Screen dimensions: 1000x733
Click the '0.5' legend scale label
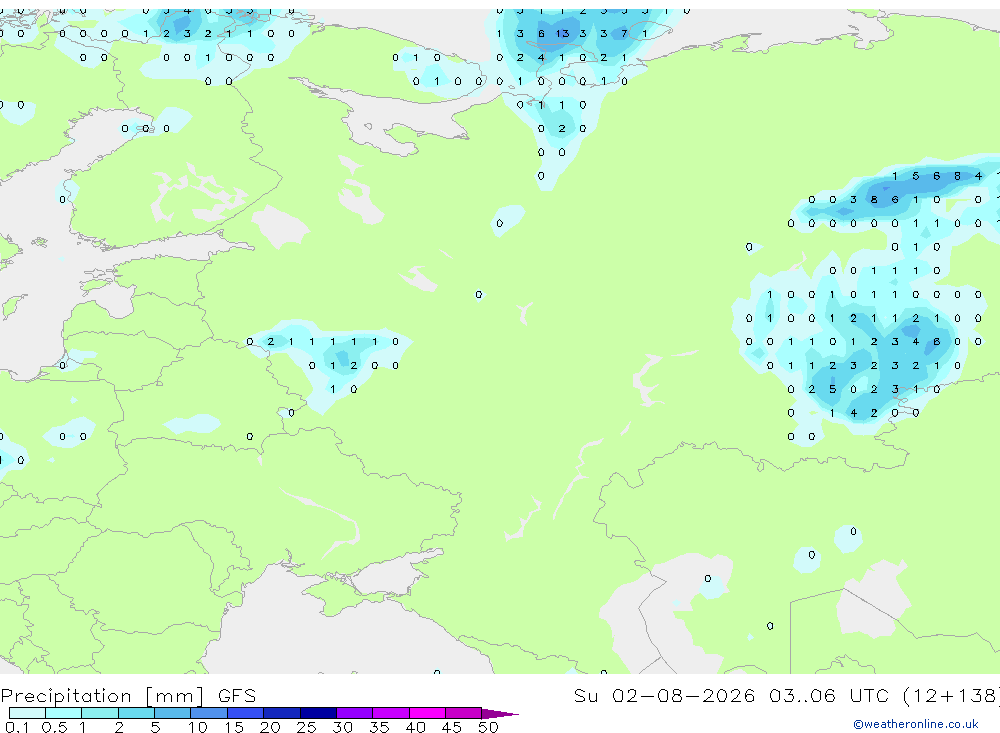[x=54, y=727]
